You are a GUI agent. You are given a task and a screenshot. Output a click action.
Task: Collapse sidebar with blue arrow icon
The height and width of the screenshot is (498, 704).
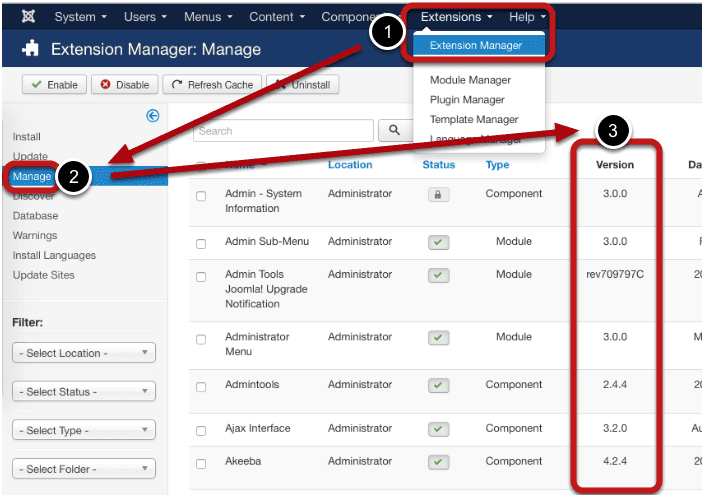(x=153, y=116)
